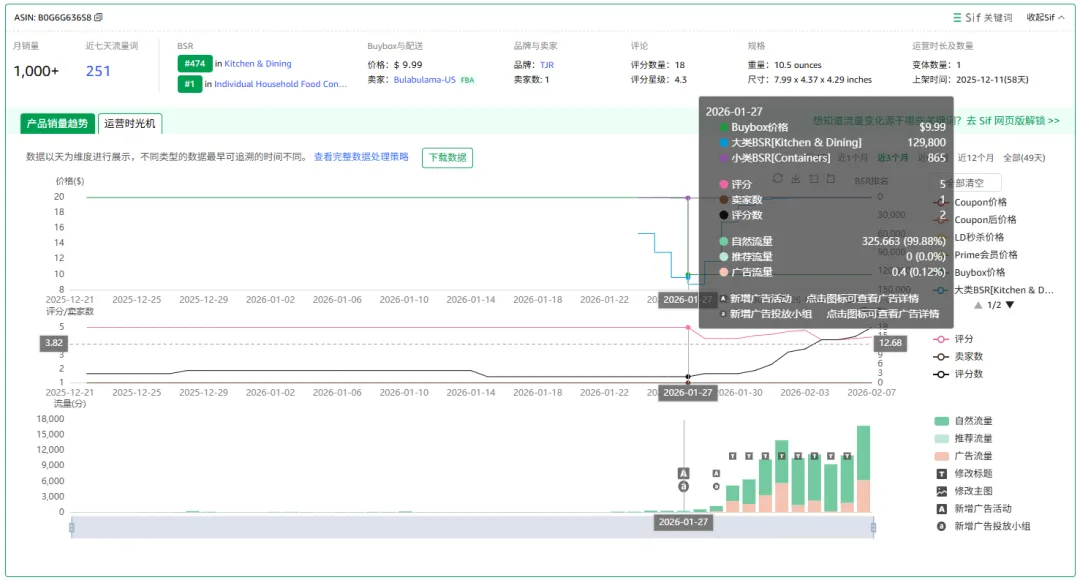The height and width of the screenshot is (580, 1080).
Task: Click the 下载数据 button
Action: (x=447, y=157)
